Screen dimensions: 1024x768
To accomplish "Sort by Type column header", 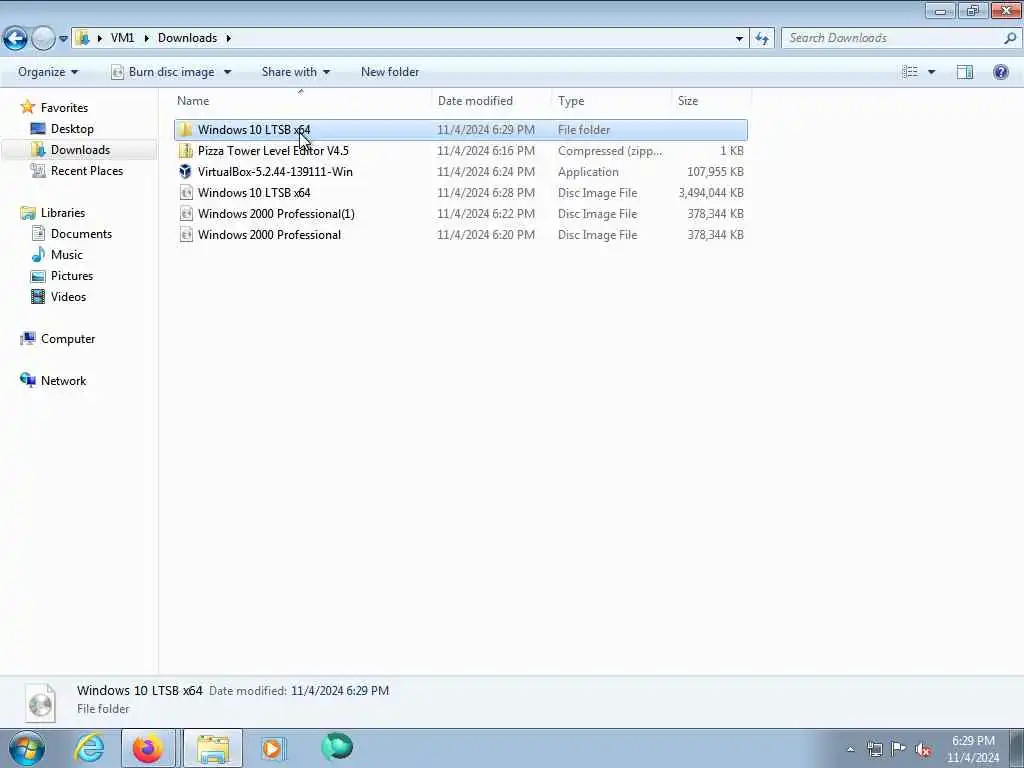I will coord(611,101).
